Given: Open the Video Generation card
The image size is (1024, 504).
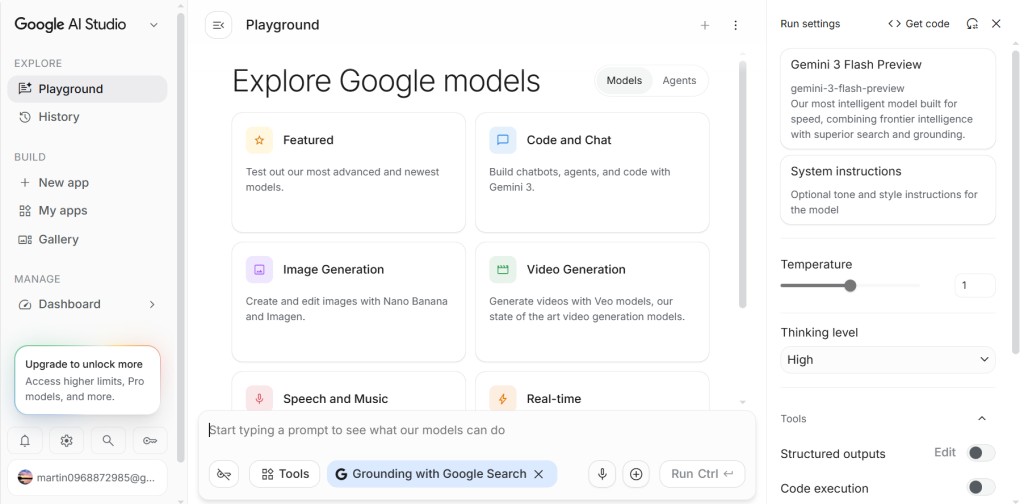Looking at the screenshot, I should [x=592, y=302].
